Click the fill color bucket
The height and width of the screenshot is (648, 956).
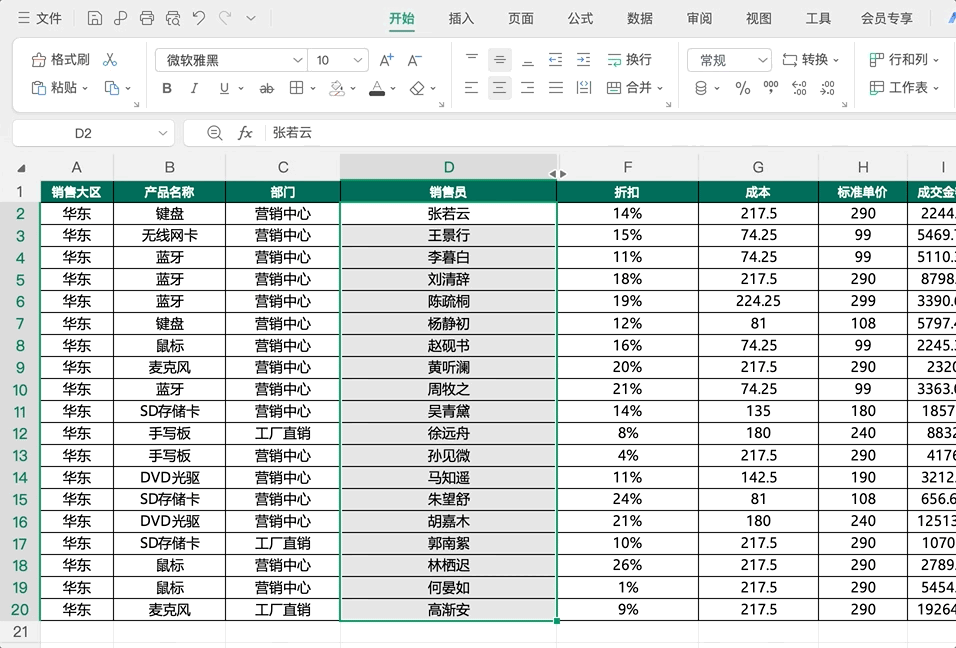pyautogui.click(x=337, y=88)
